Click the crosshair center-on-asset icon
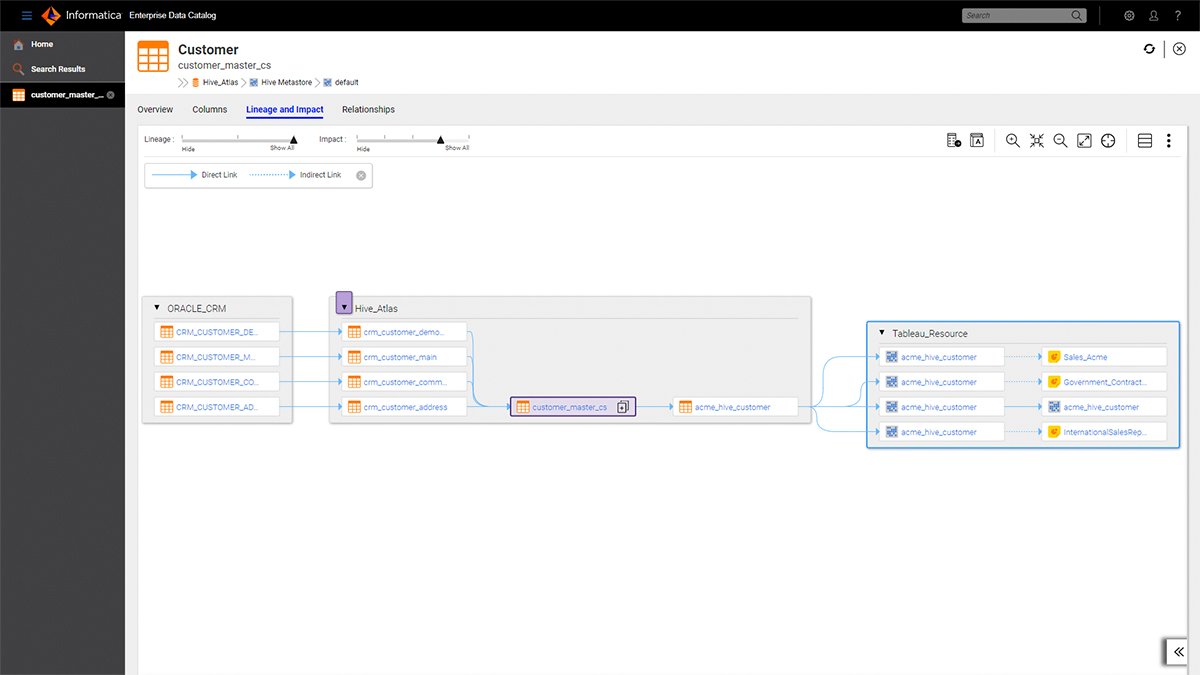 tap(1108, 141)
